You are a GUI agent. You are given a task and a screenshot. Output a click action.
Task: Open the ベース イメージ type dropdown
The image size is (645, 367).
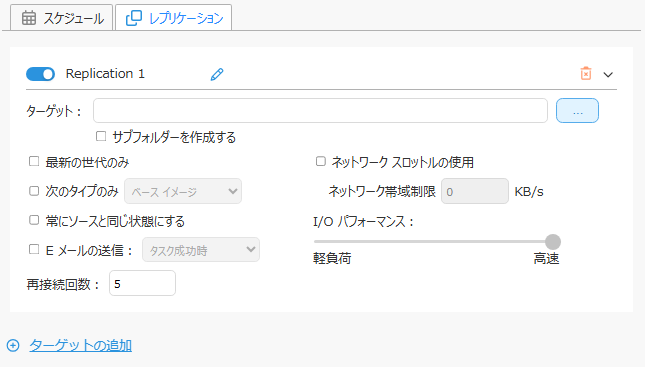(x=183, y=191)
